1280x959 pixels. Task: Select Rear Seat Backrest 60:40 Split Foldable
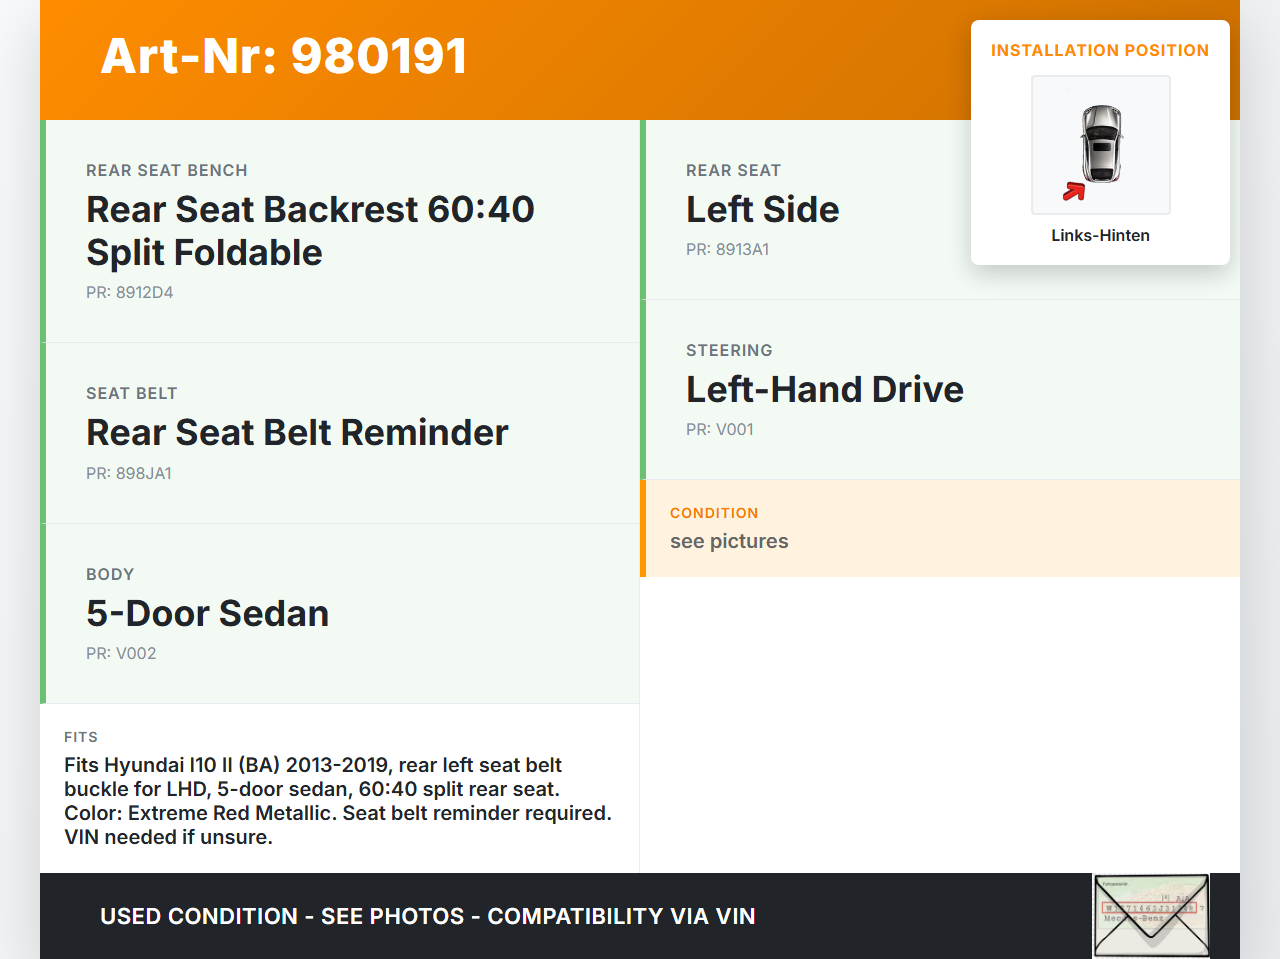coord(310,231)
